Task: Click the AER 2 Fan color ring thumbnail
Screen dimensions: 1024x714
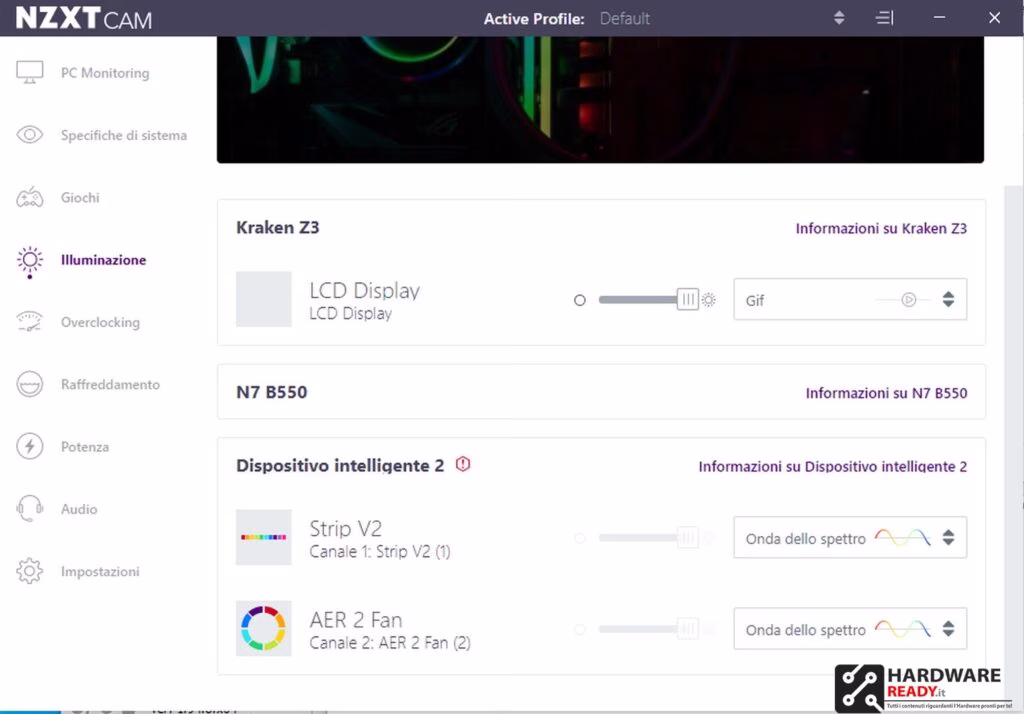Action: coord(263,628)
